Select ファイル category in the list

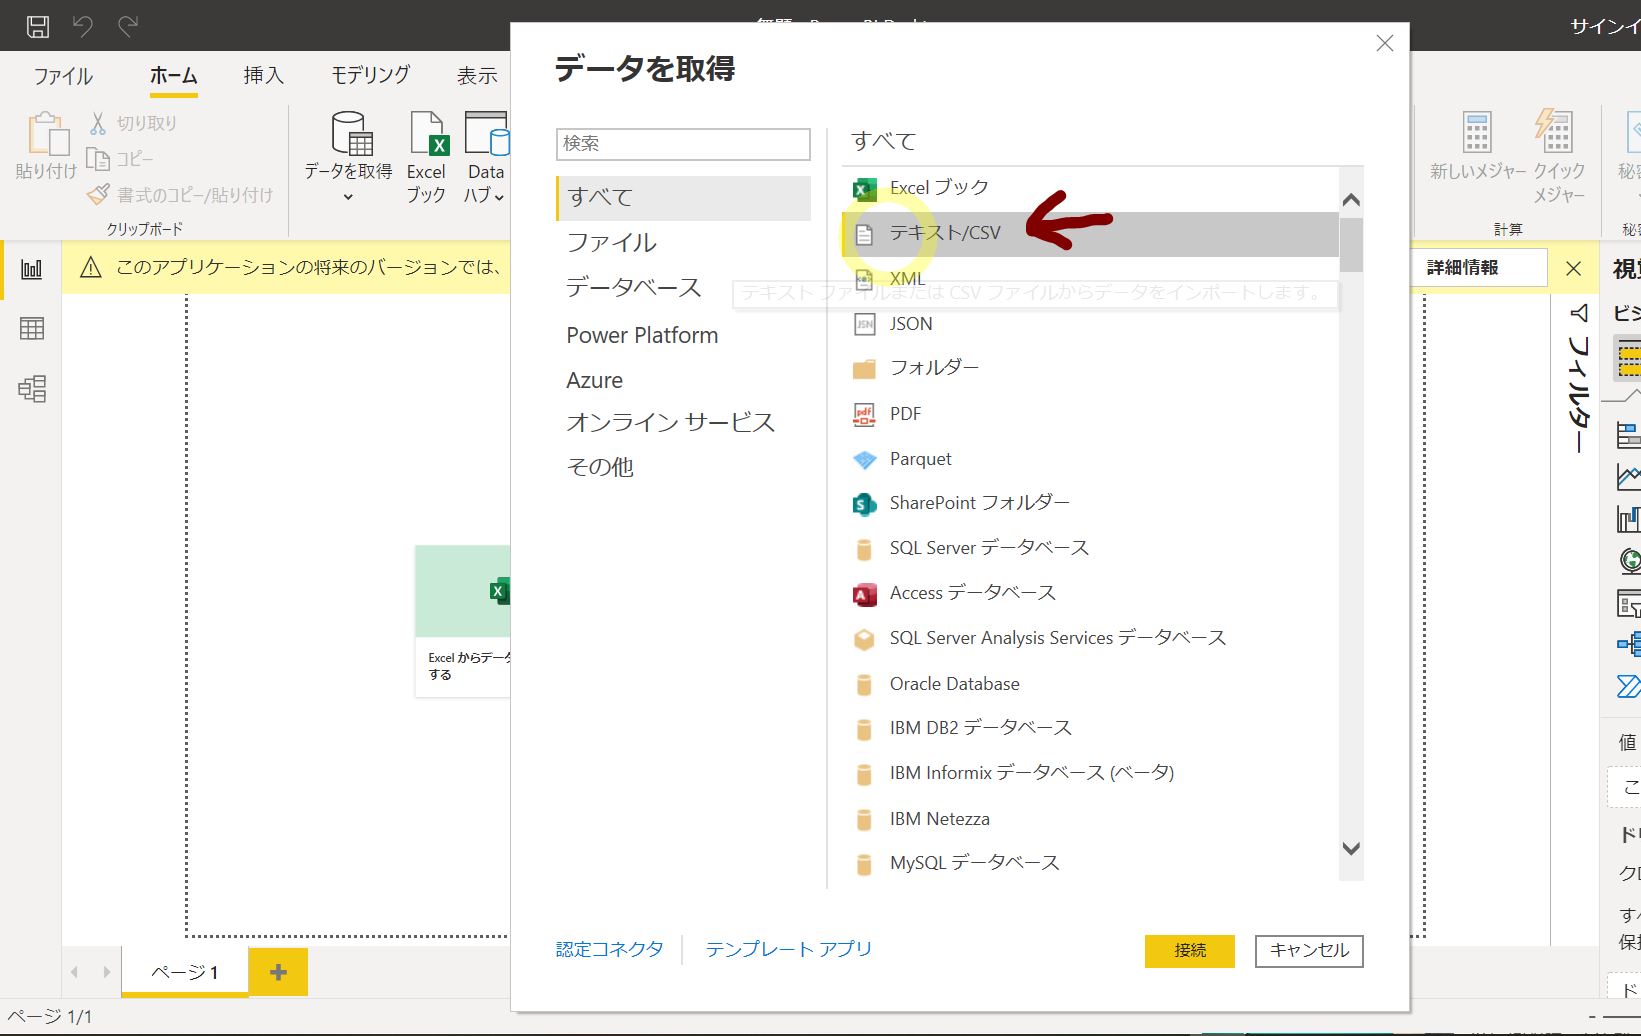(612, 243)
